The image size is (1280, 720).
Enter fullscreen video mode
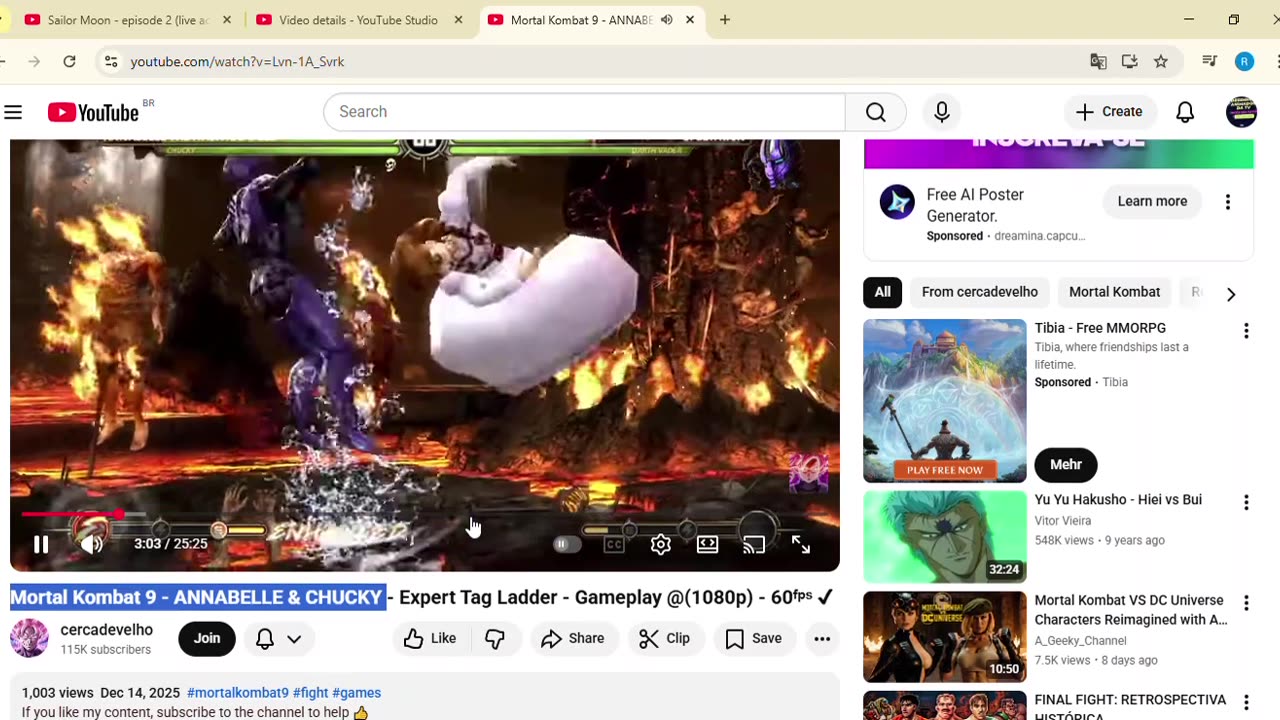pos(801,544)
